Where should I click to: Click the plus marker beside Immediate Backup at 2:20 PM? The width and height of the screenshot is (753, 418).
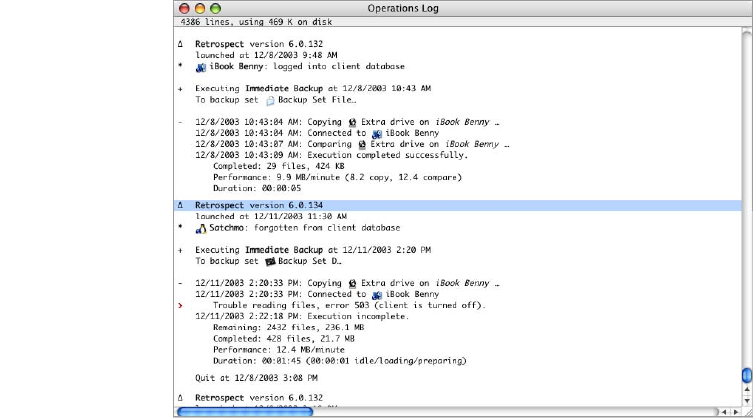click(181, 250)
